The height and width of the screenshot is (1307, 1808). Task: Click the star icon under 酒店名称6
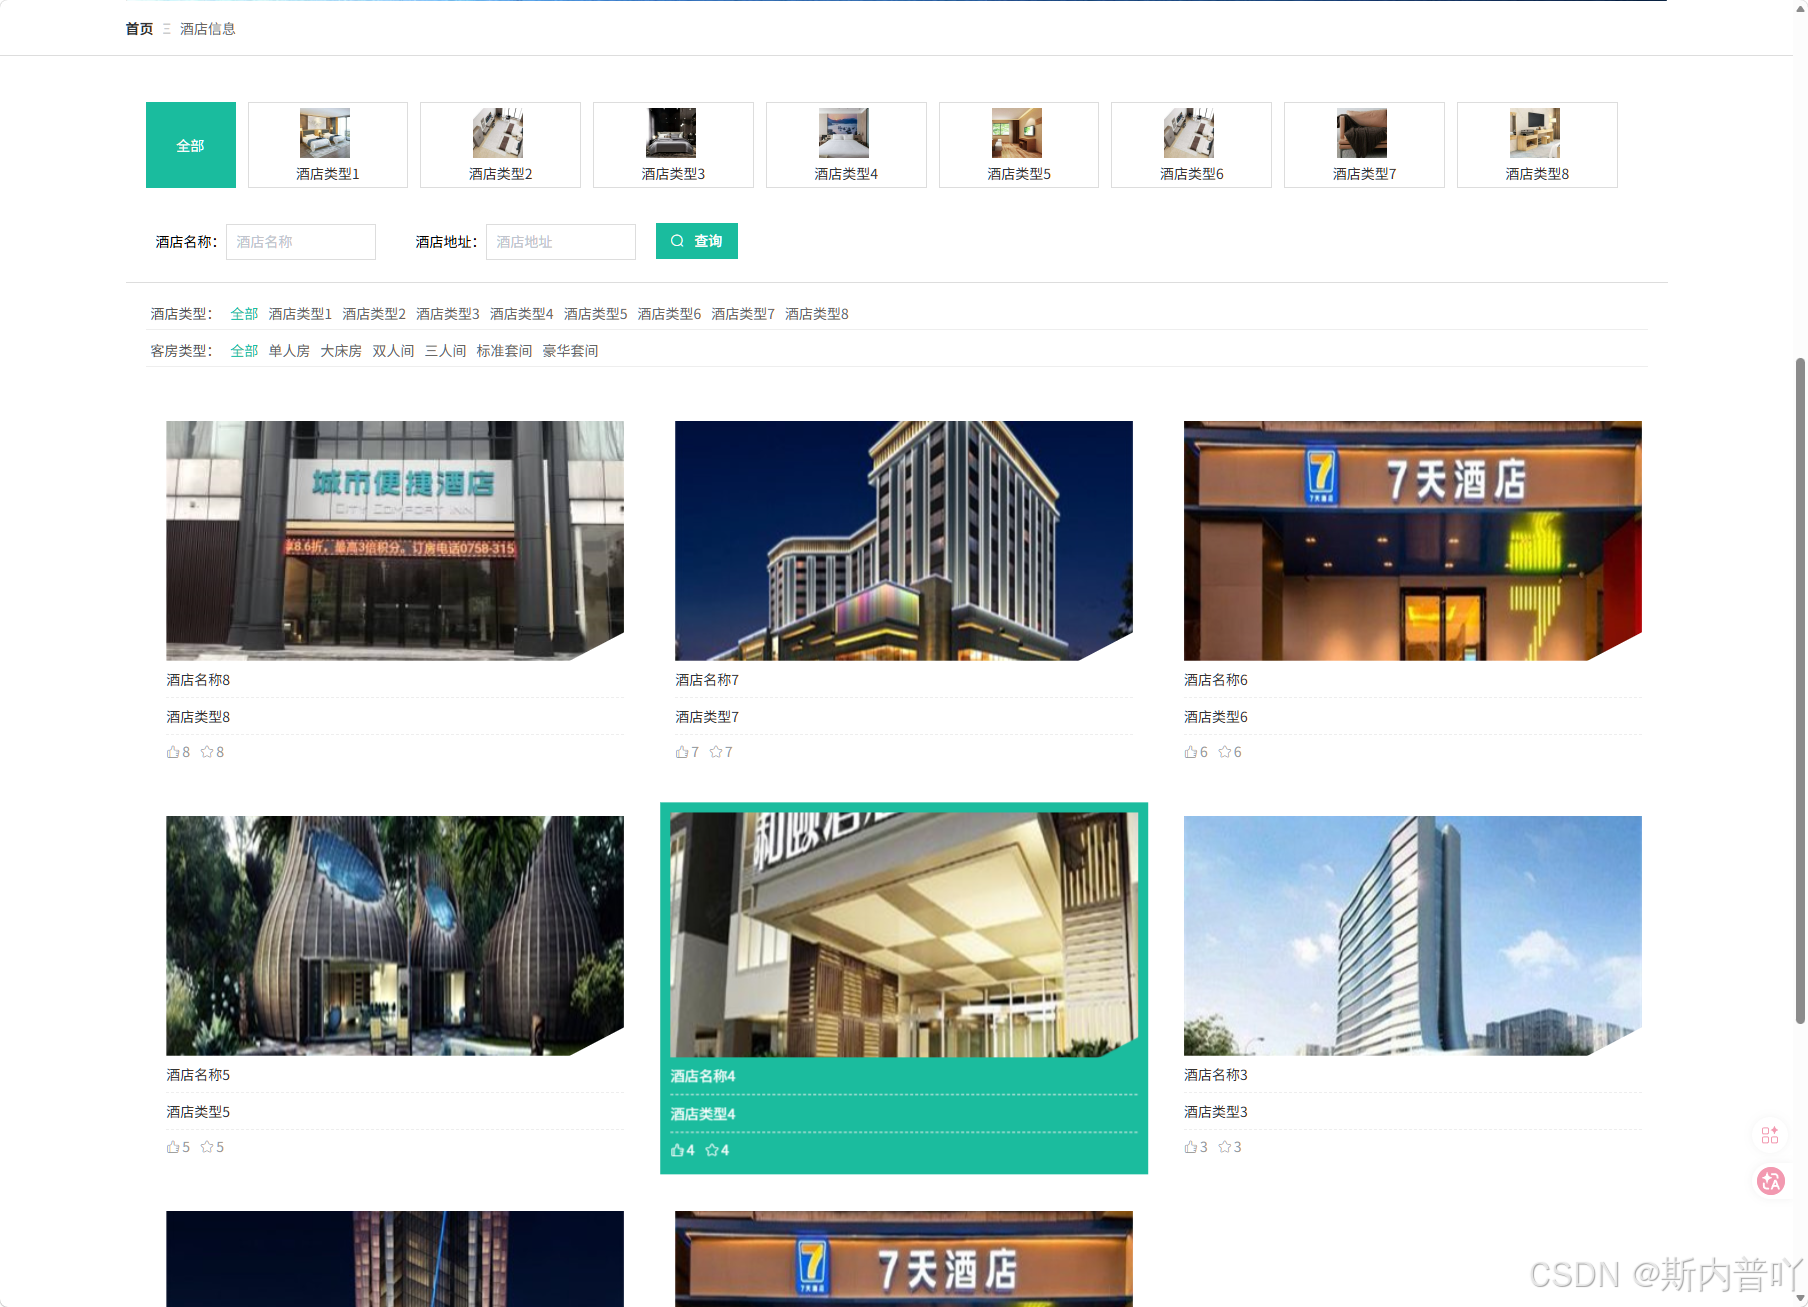(1225, 752)
